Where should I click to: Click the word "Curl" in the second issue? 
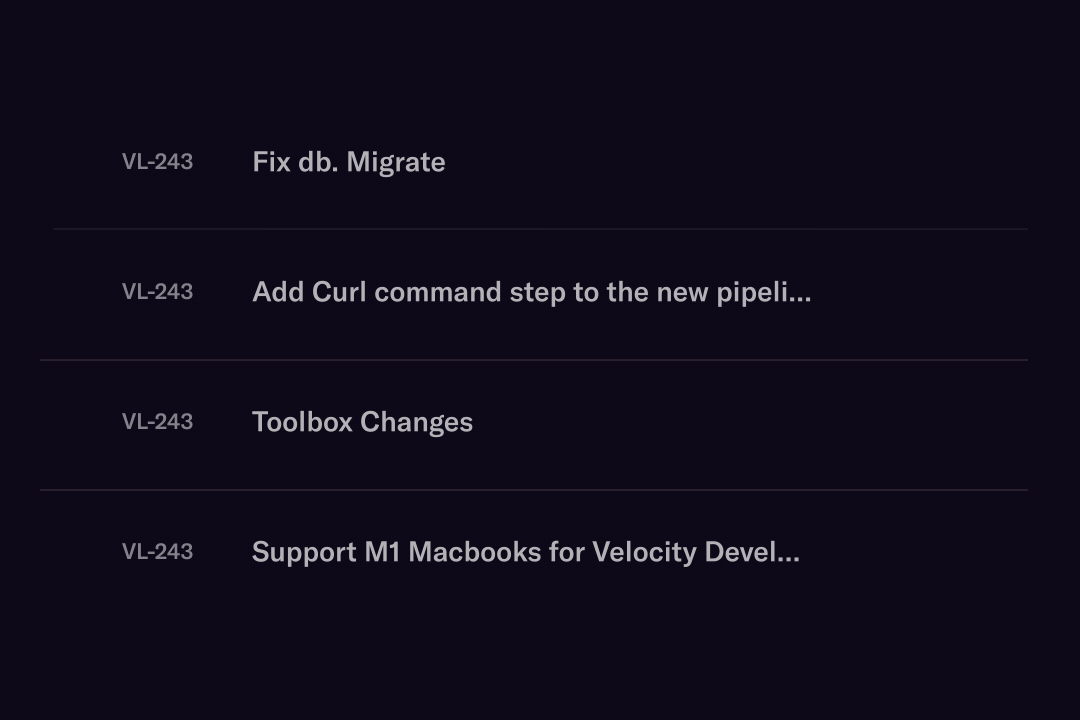click(x=339, y=292)
